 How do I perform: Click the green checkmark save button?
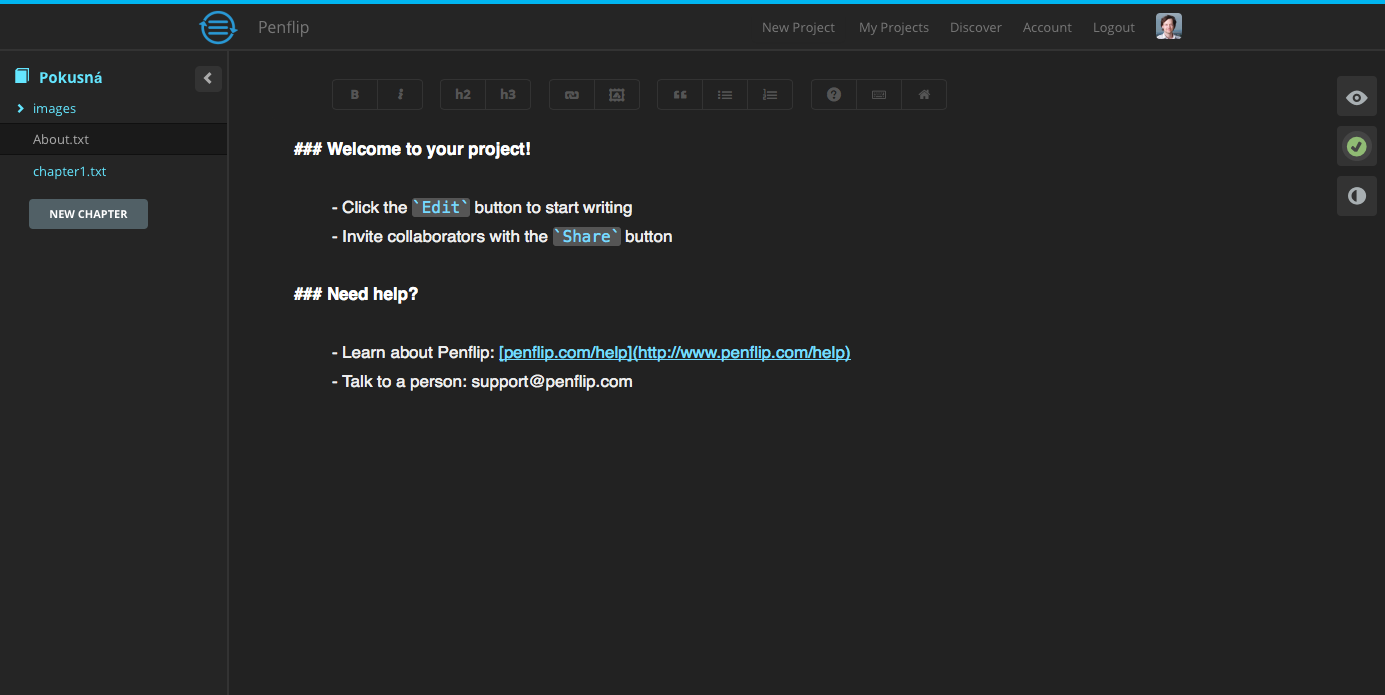click(x=1357, y=147)
